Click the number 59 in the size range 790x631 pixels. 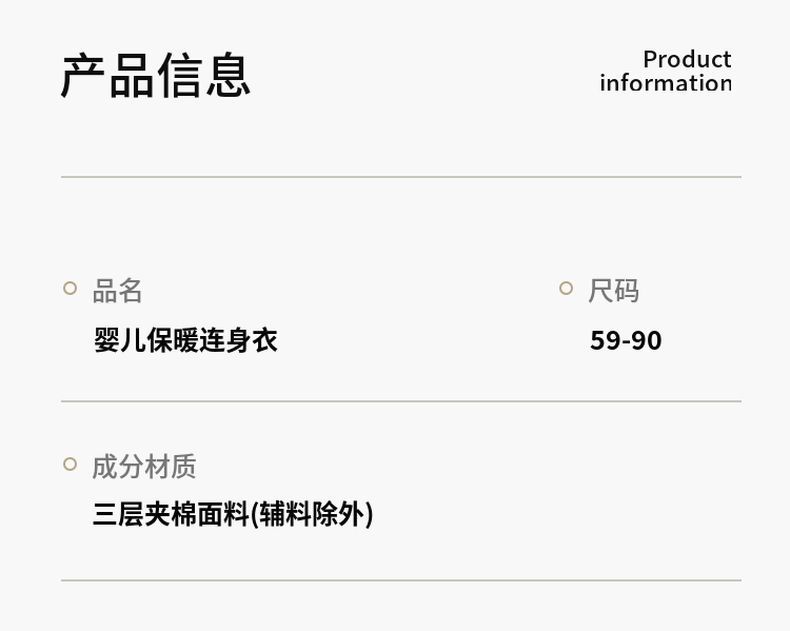click(604, 341)
